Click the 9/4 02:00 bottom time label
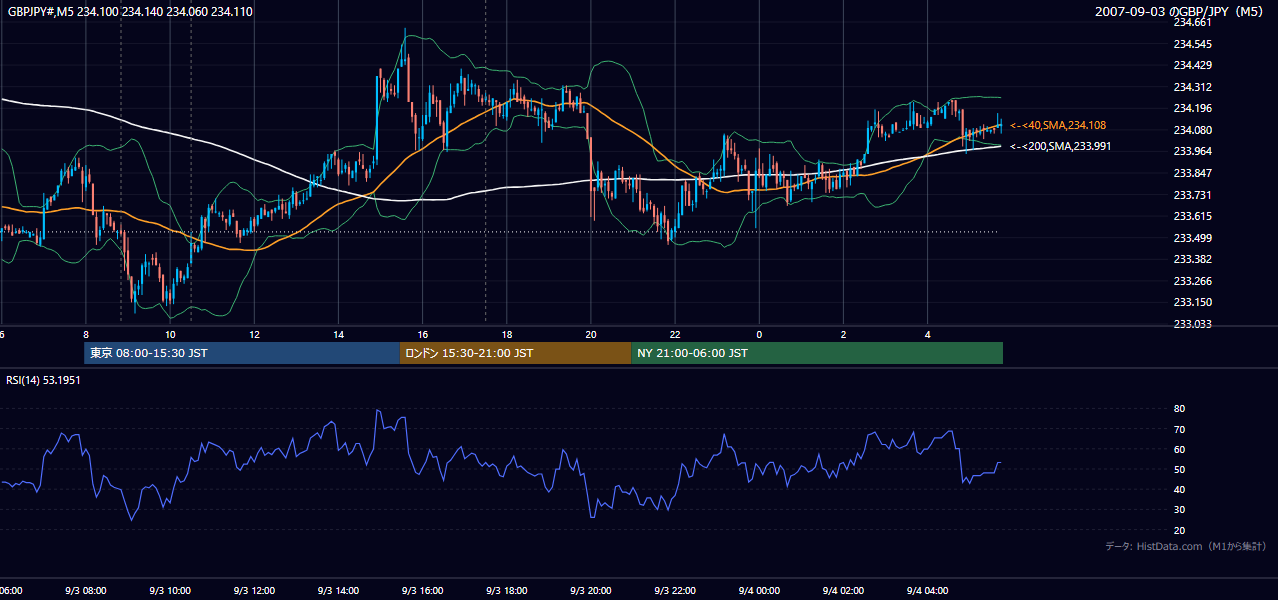This screenshot has width=1278, height=600. pyautogui.click(x=843, y=591)
